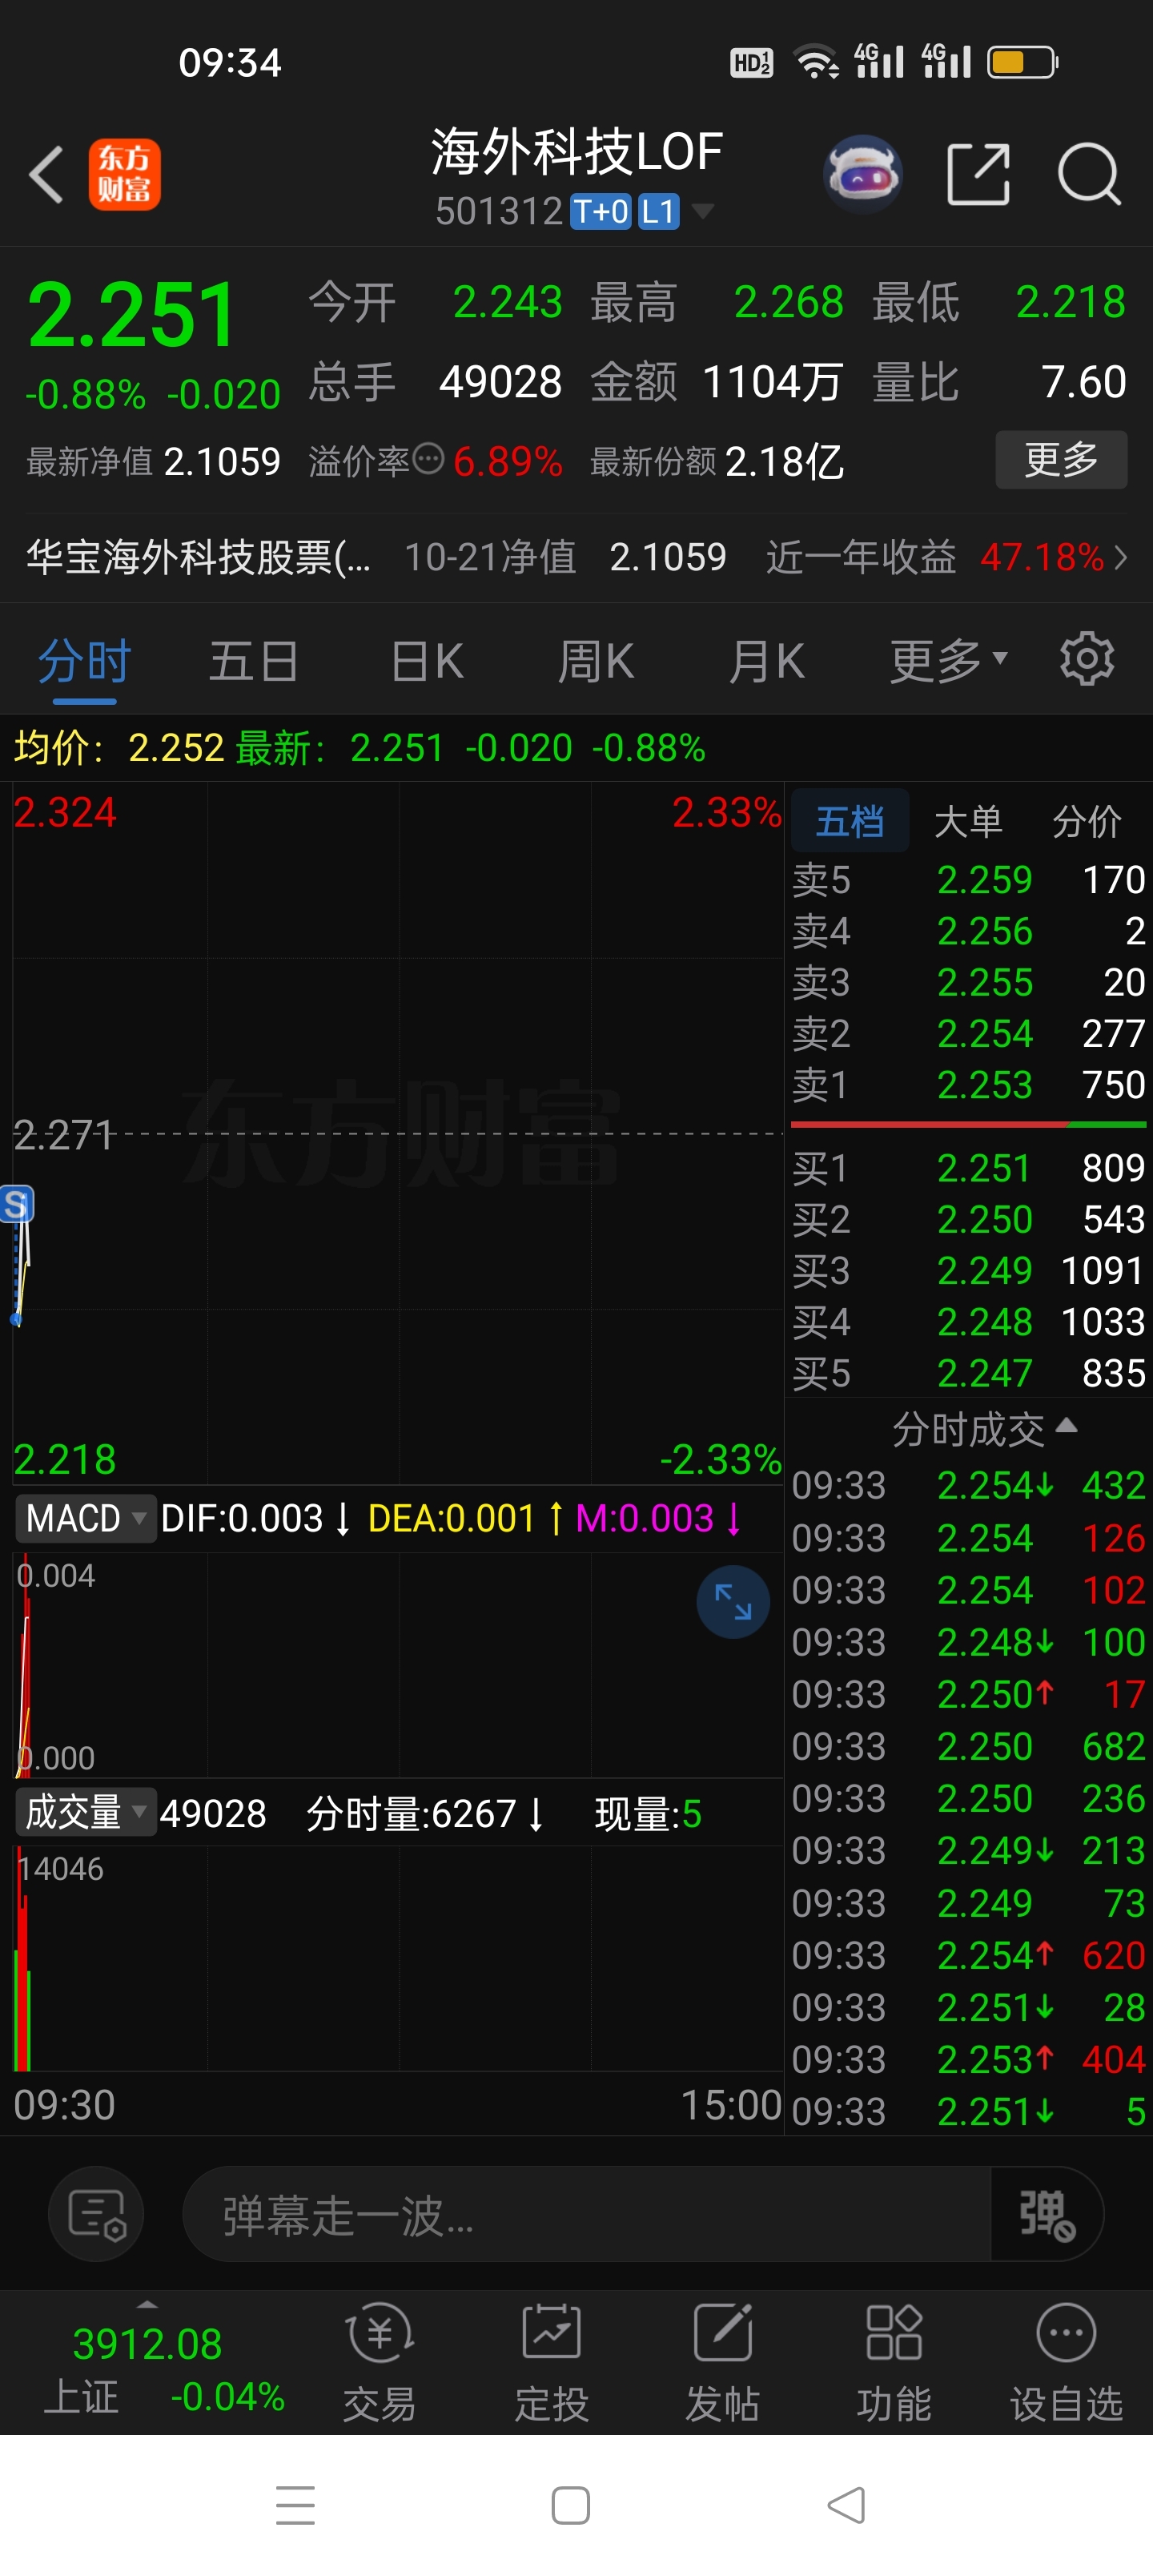Tap the 海外科技LOF title

point(576,152)
